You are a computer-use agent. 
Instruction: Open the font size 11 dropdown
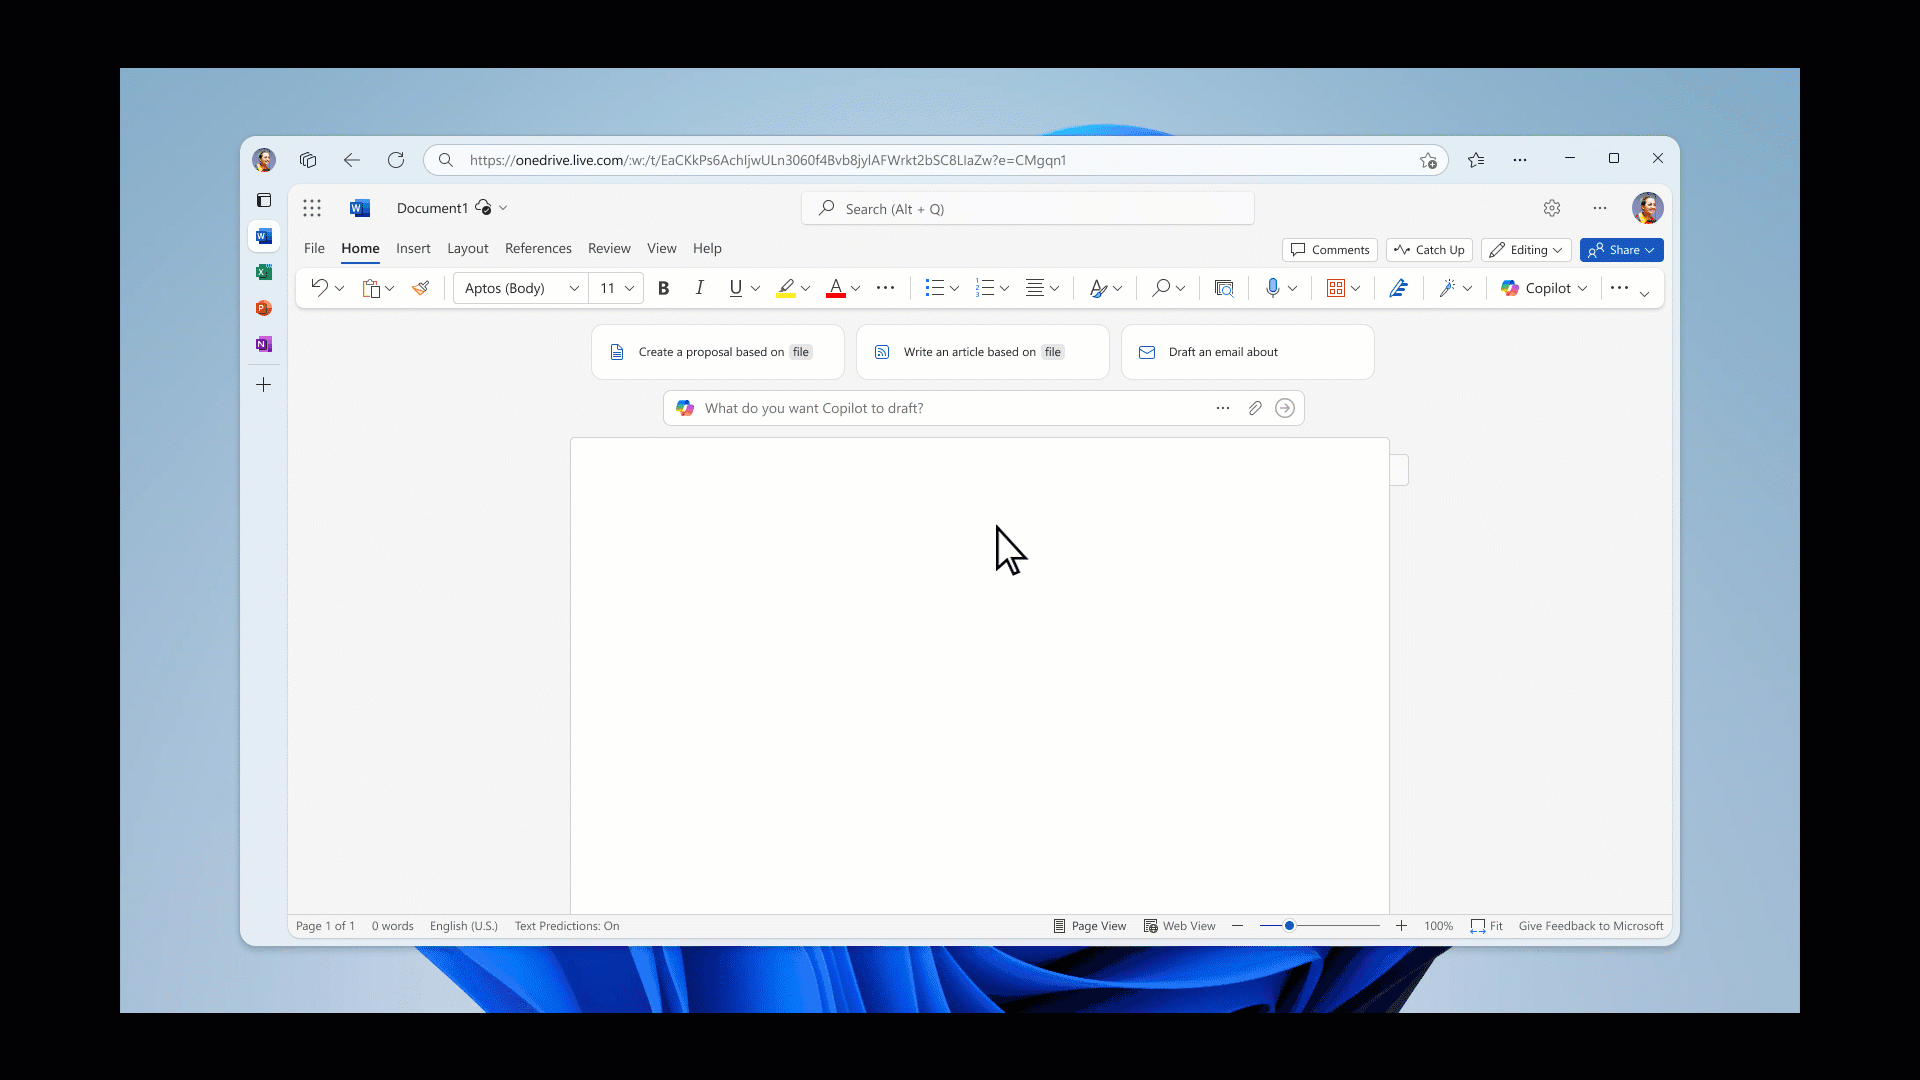coord(629,288)
